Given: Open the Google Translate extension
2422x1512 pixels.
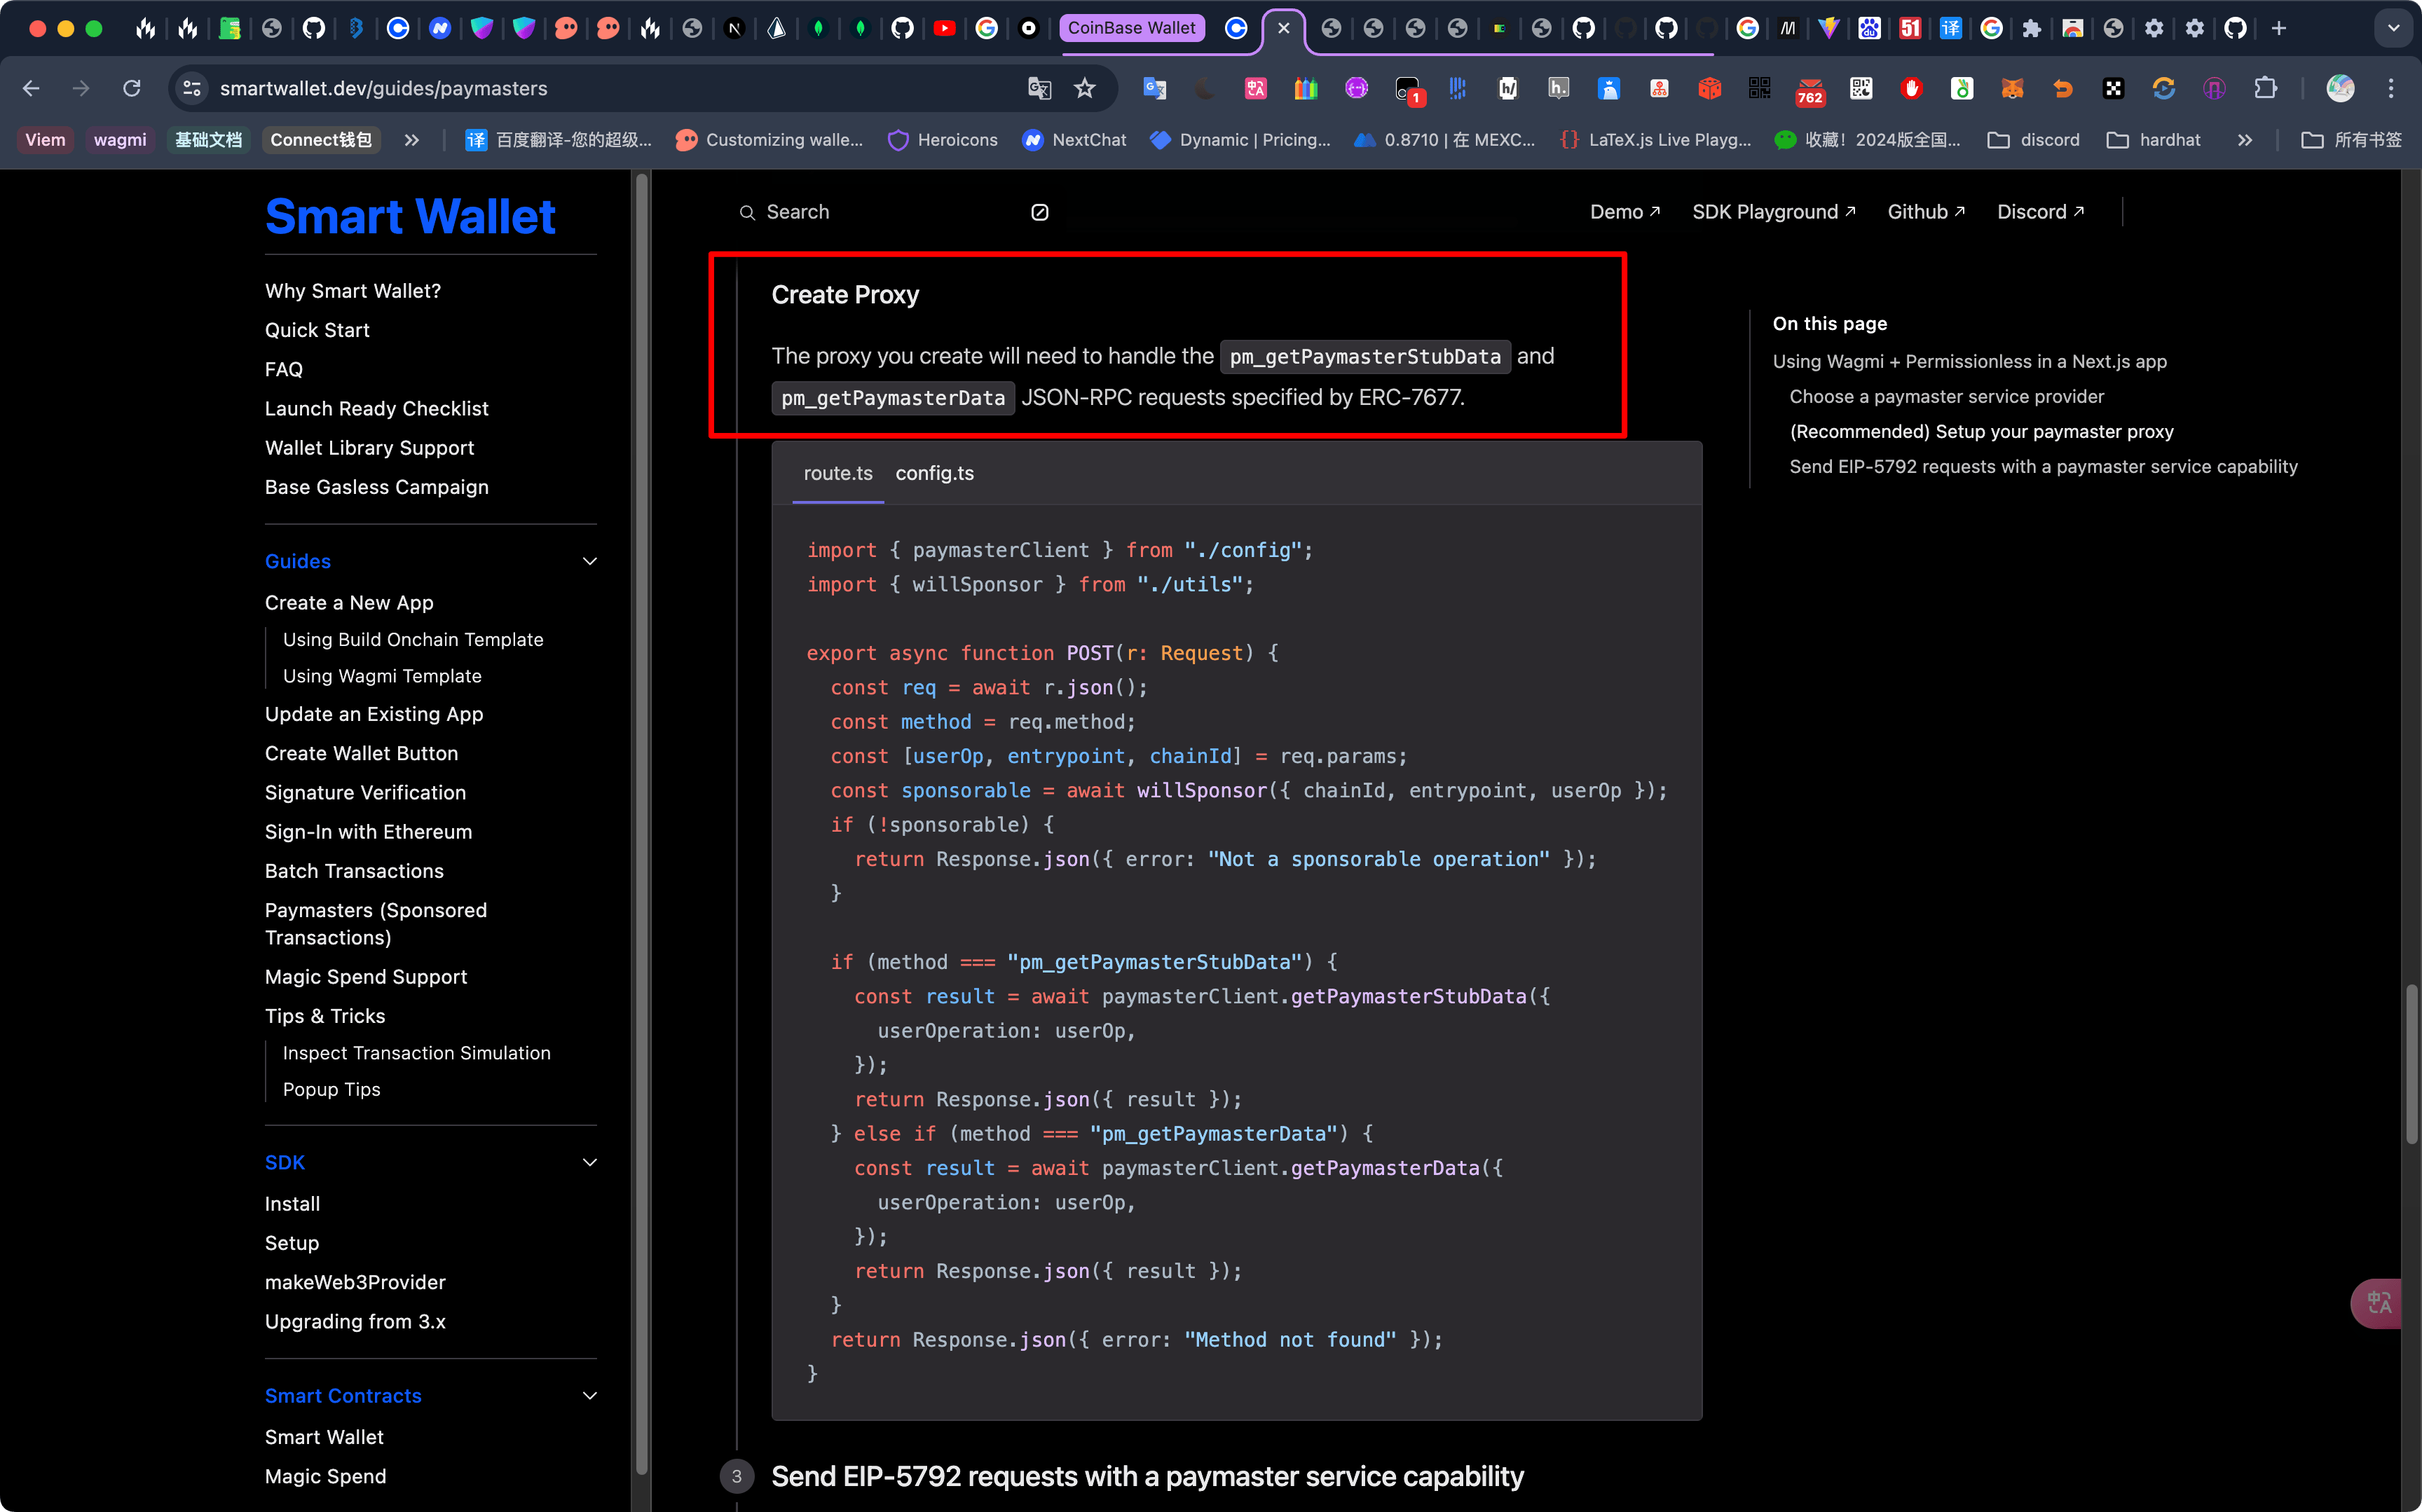Looking at the screenshot, I should coord(1155,89).
